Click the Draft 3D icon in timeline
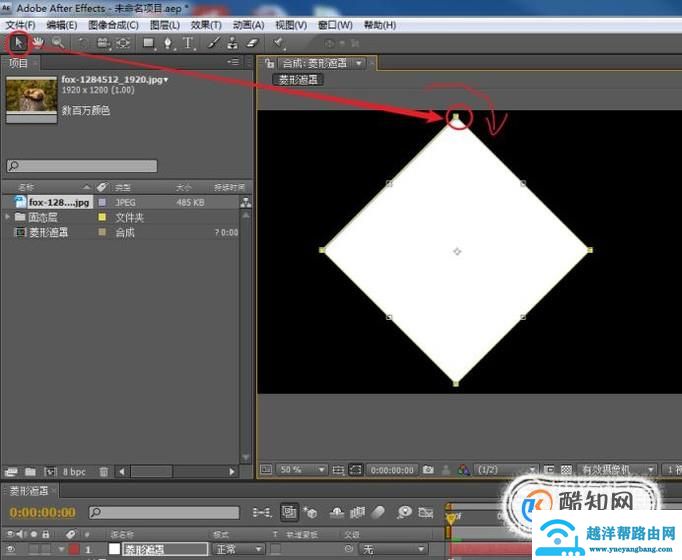 (x=310, y=513)
